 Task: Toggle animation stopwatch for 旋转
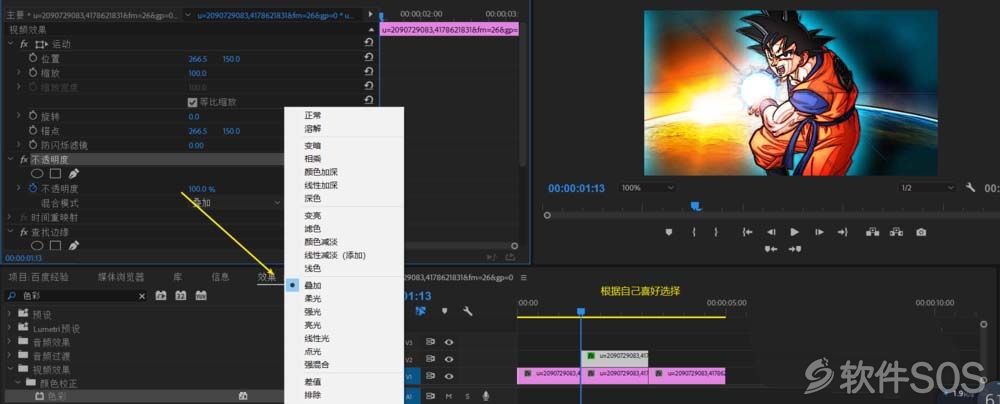pyautogui.click(x=33, y=116)
